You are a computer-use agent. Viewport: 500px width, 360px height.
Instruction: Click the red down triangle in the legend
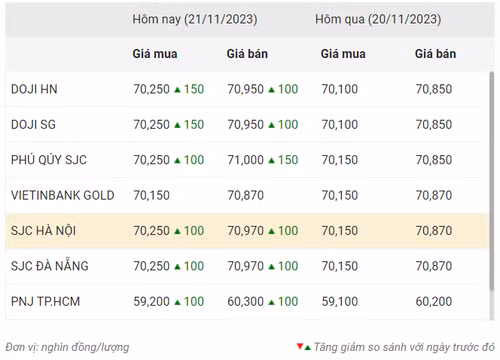300,346
